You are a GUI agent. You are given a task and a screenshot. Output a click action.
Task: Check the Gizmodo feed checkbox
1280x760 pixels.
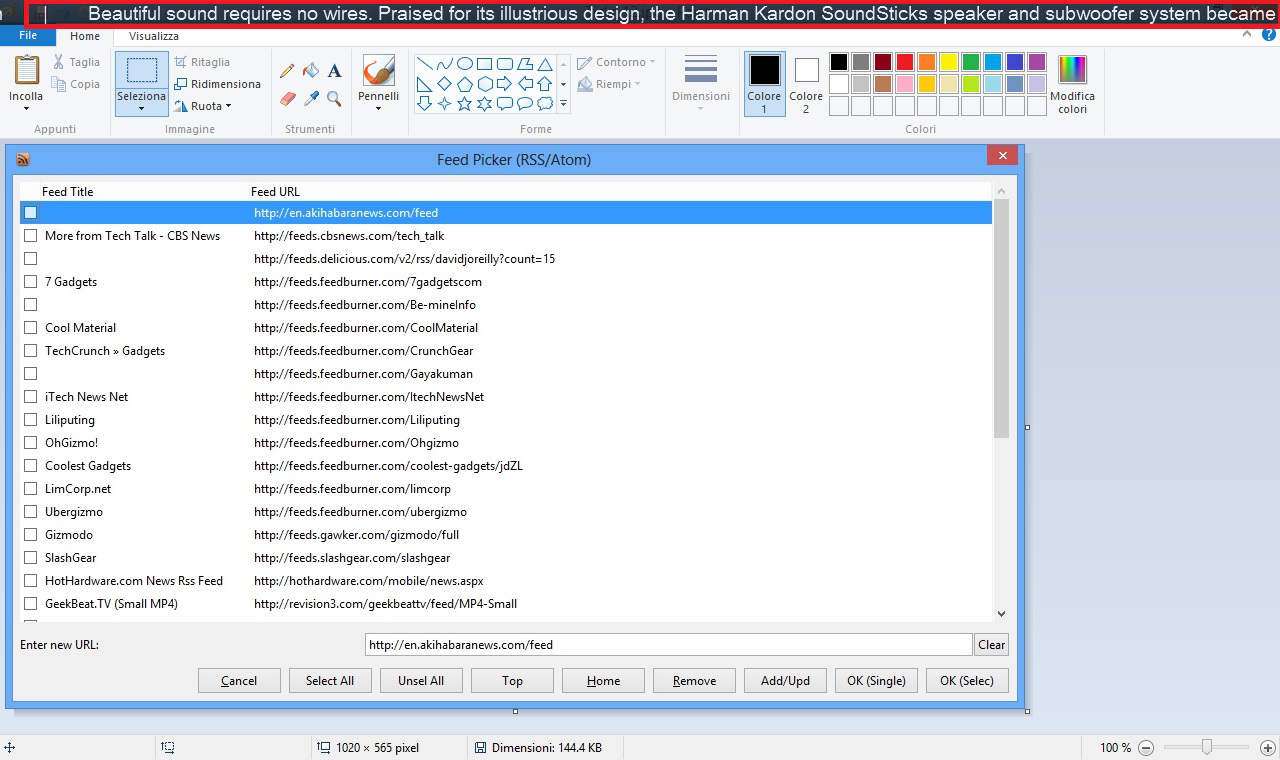coord(31,535)
